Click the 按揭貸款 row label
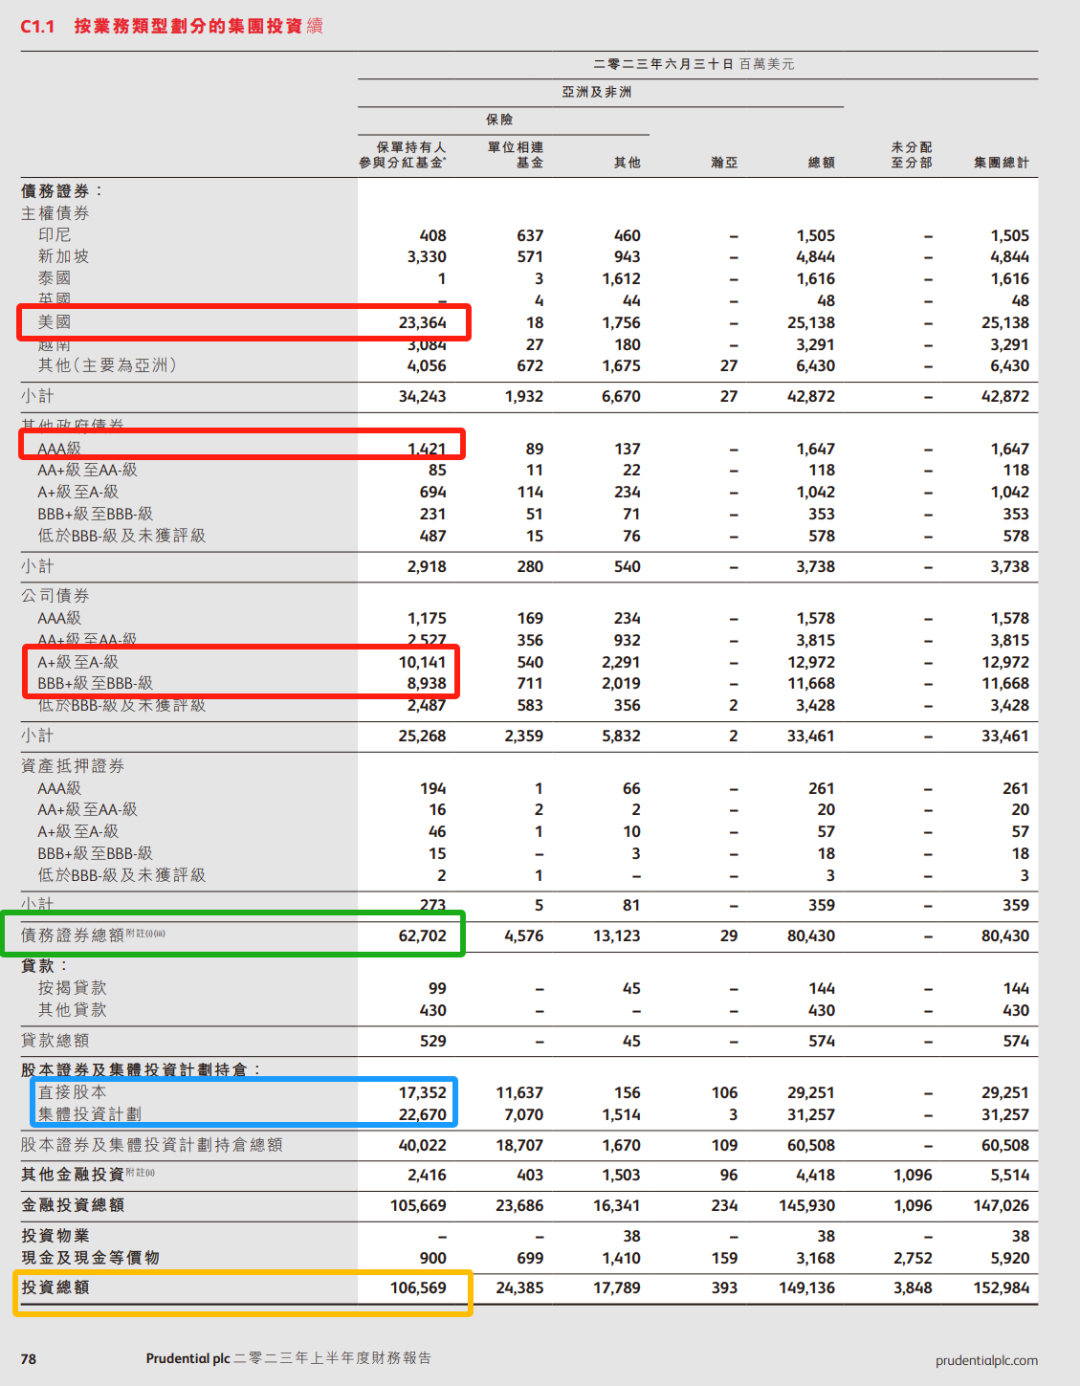1080x1386 pixels. (72, 988)
